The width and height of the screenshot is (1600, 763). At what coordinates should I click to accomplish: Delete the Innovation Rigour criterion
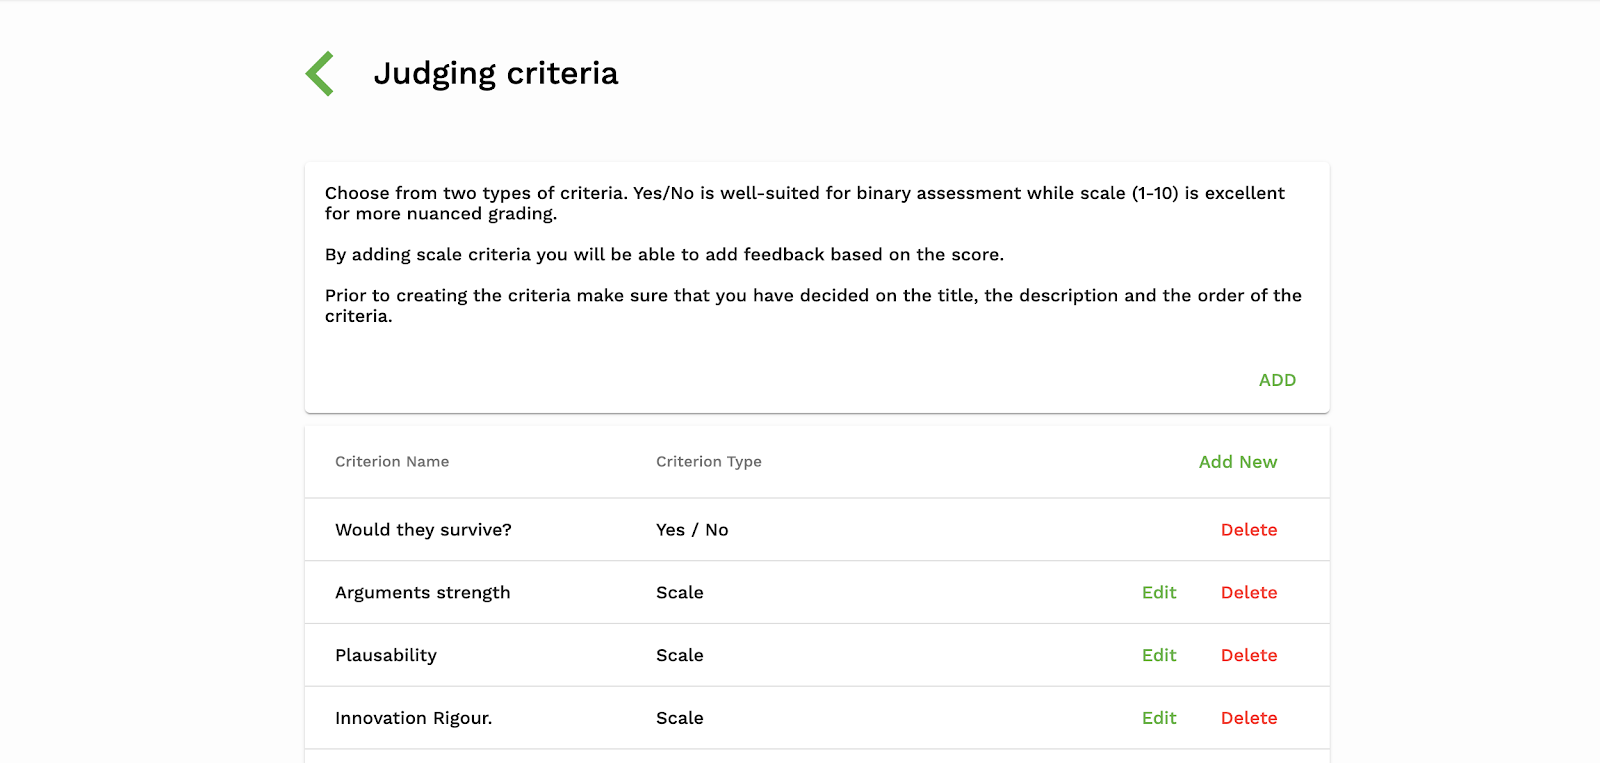[x=1248, y=718]
